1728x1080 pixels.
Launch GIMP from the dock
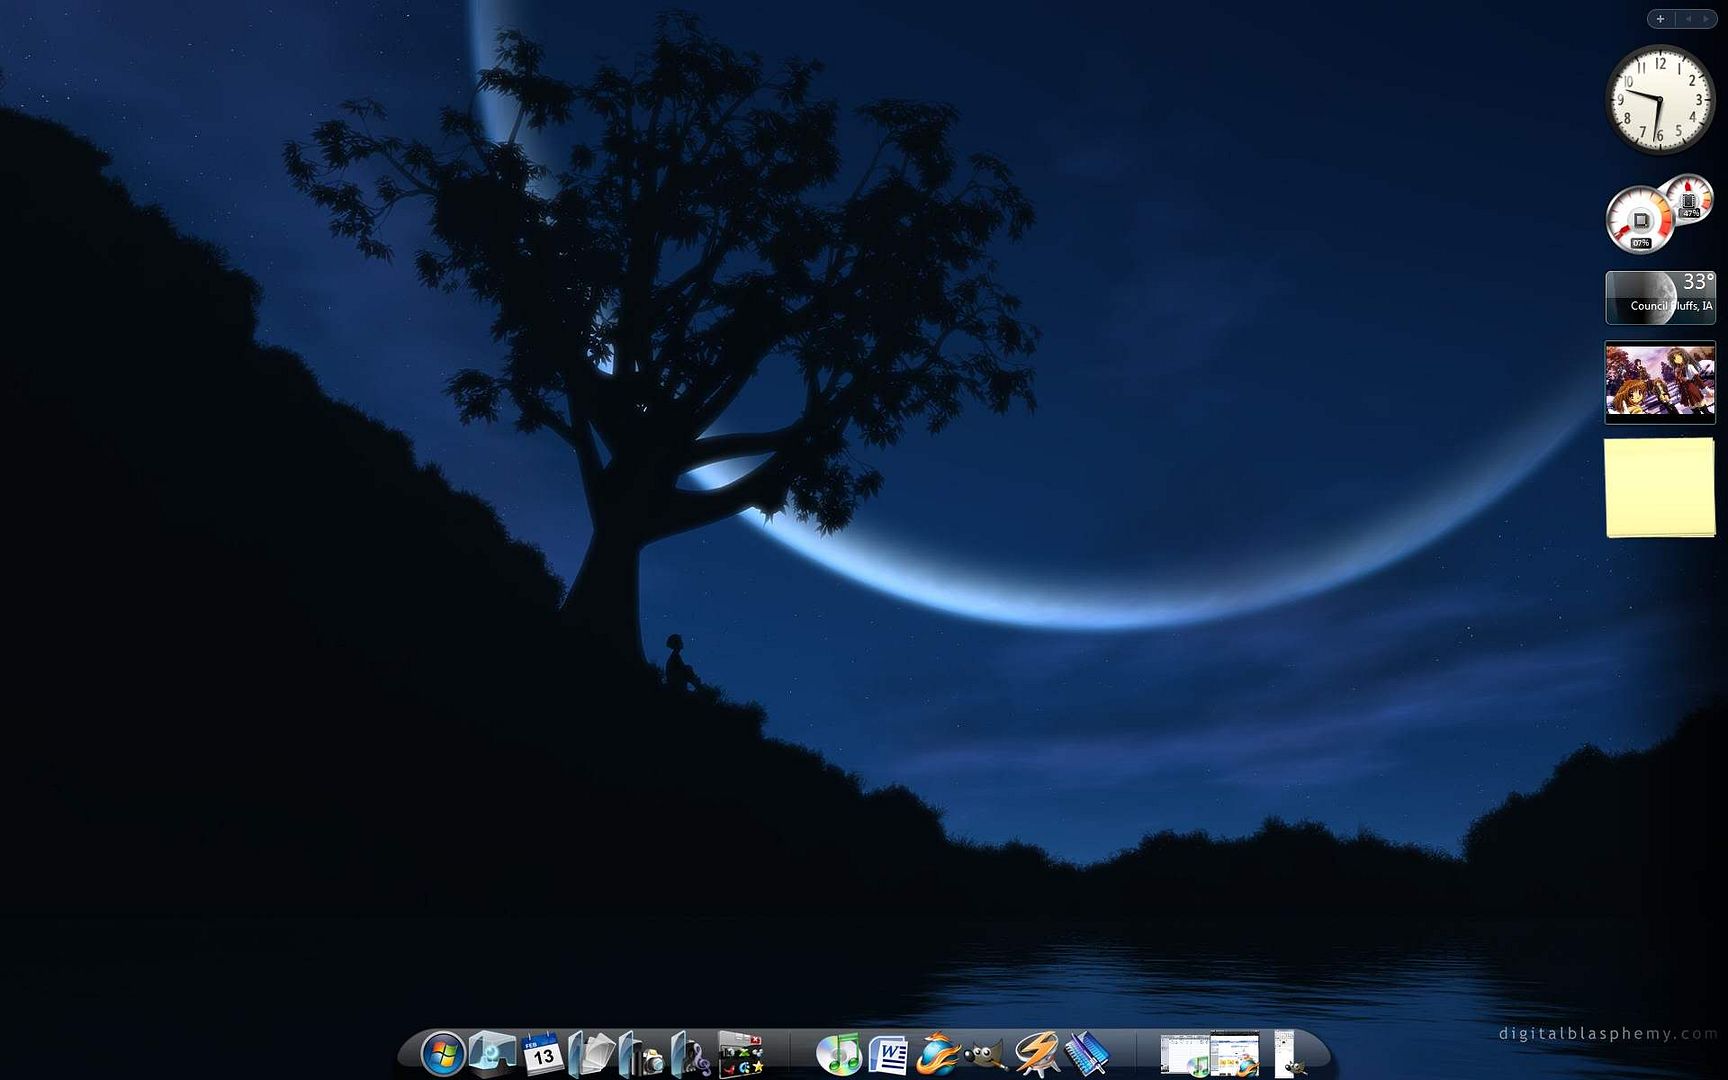(x=986, y=1056)
